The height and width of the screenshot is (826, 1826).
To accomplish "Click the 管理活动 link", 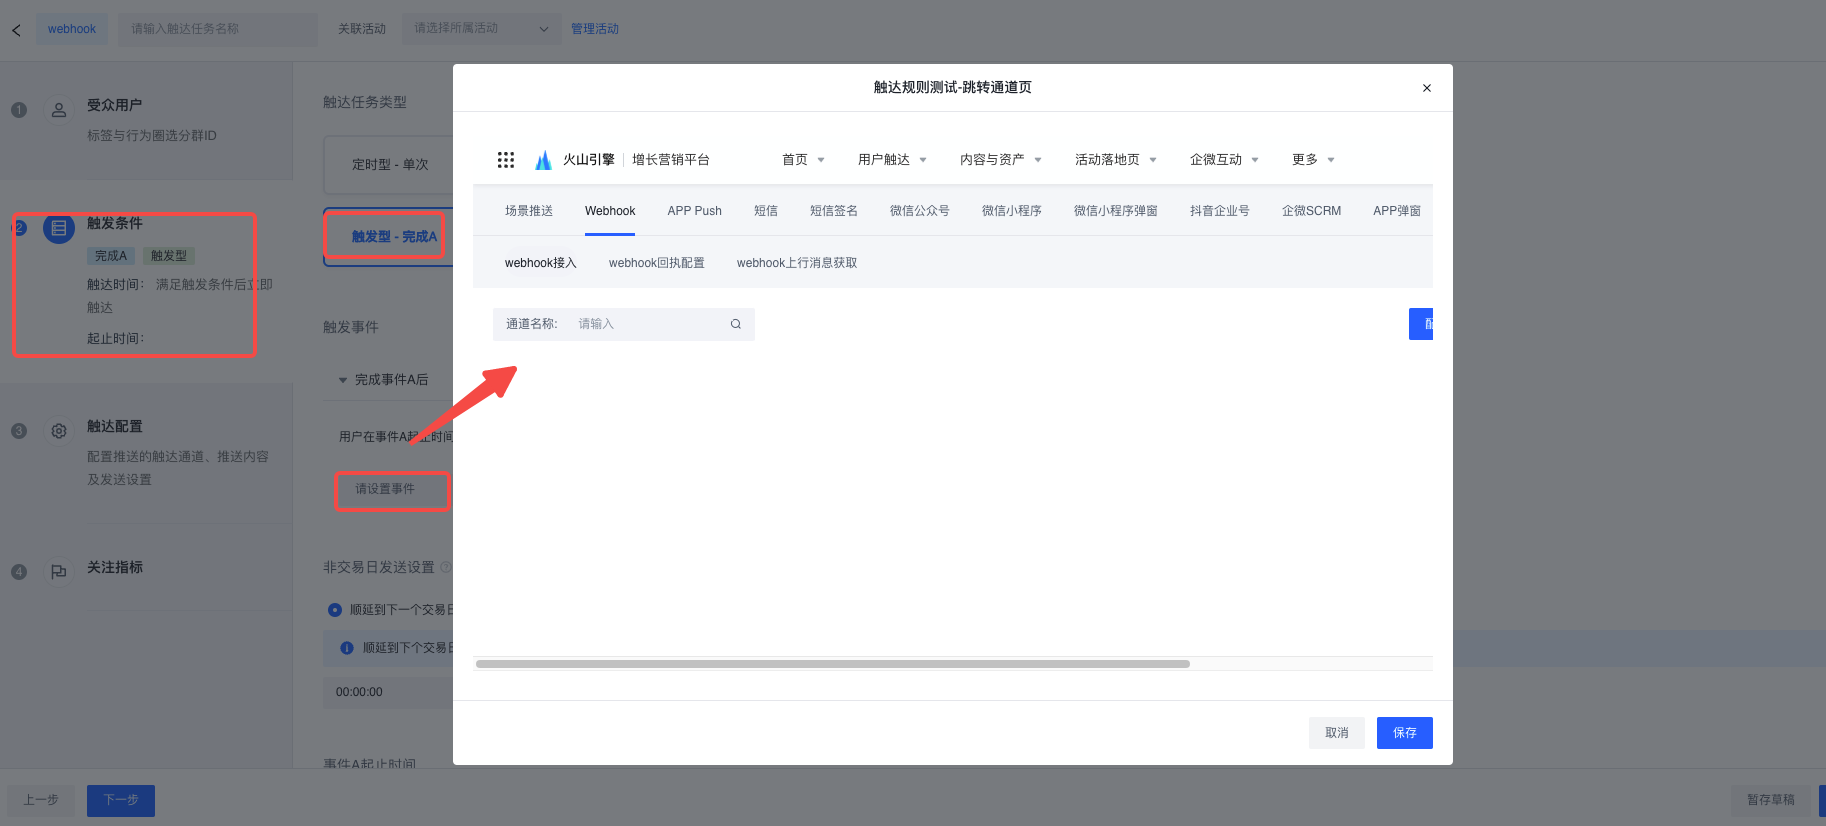I will point(595,29).
